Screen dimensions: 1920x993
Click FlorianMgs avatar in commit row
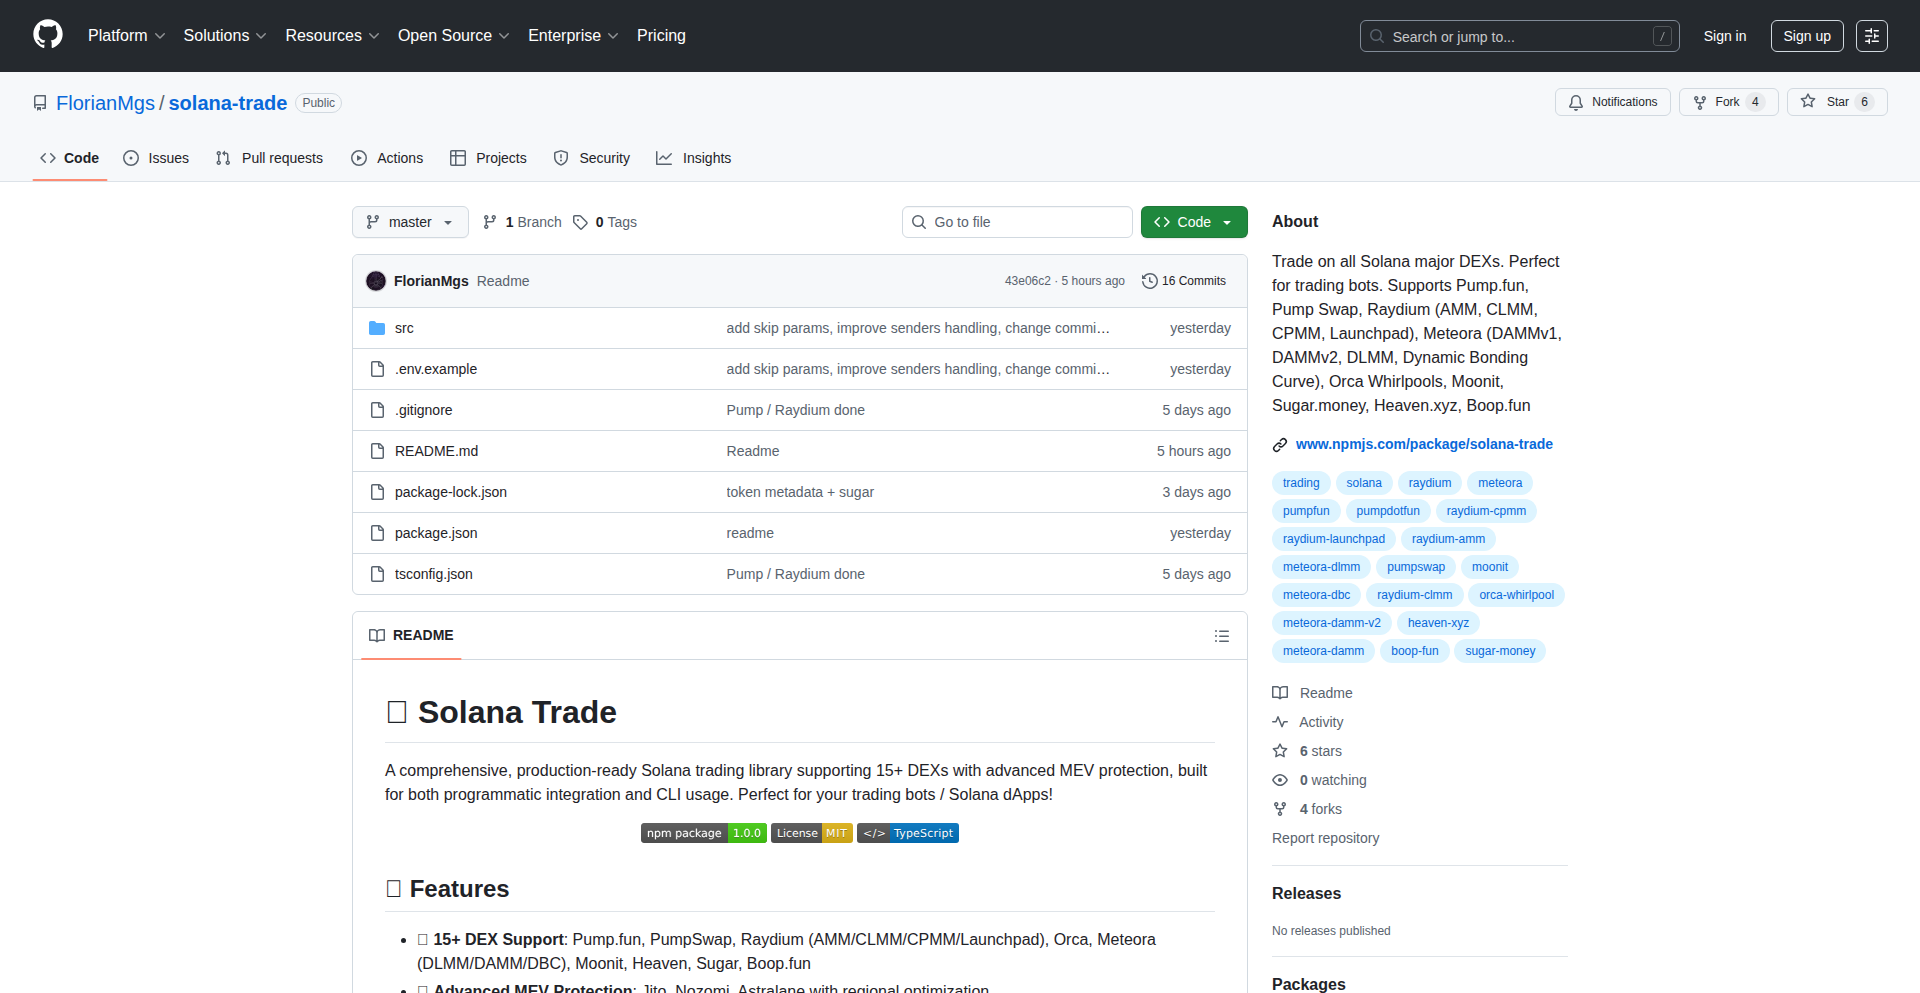pos(376,281)
